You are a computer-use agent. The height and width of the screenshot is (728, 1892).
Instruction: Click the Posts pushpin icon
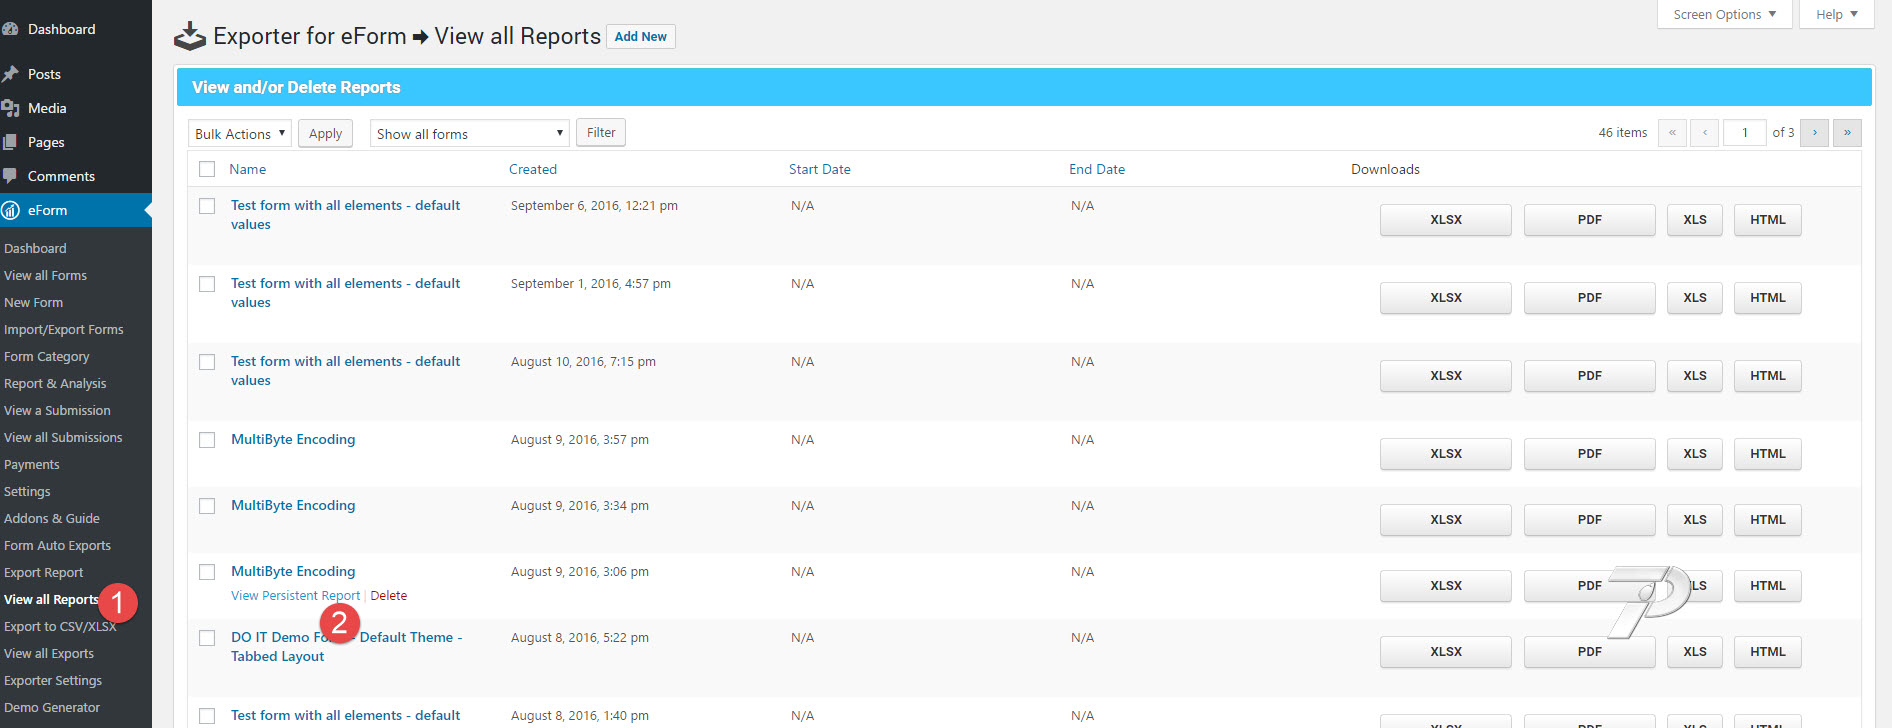[10, 74]
